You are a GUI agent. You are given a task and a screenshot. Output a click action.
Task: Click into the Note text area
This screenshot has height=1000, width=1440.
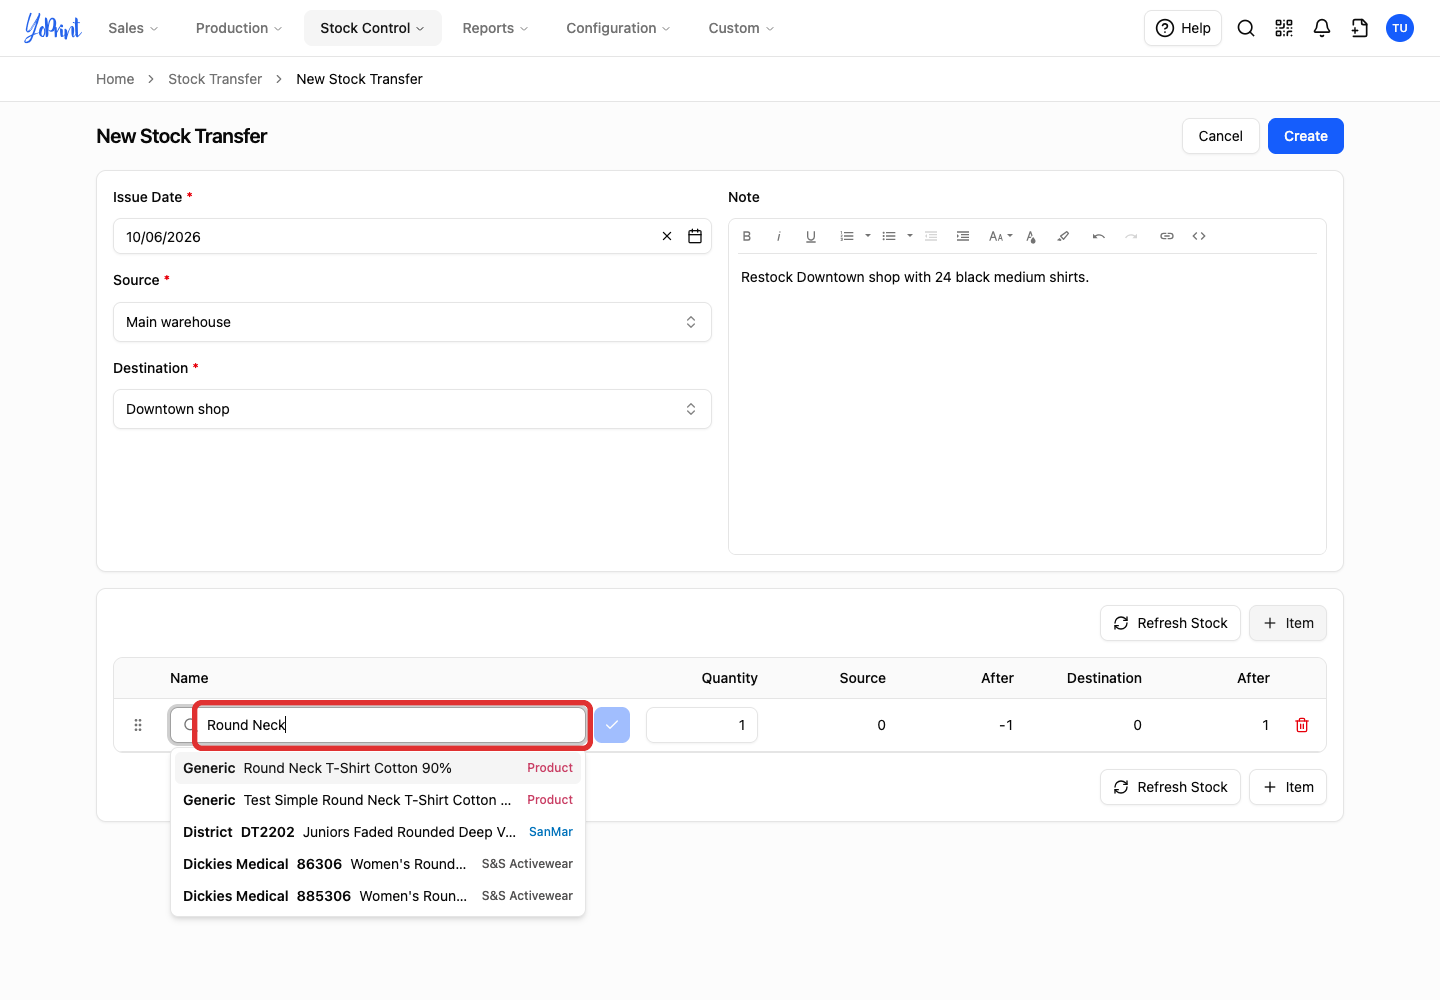pyautogui.click(x=1027, y=404)
